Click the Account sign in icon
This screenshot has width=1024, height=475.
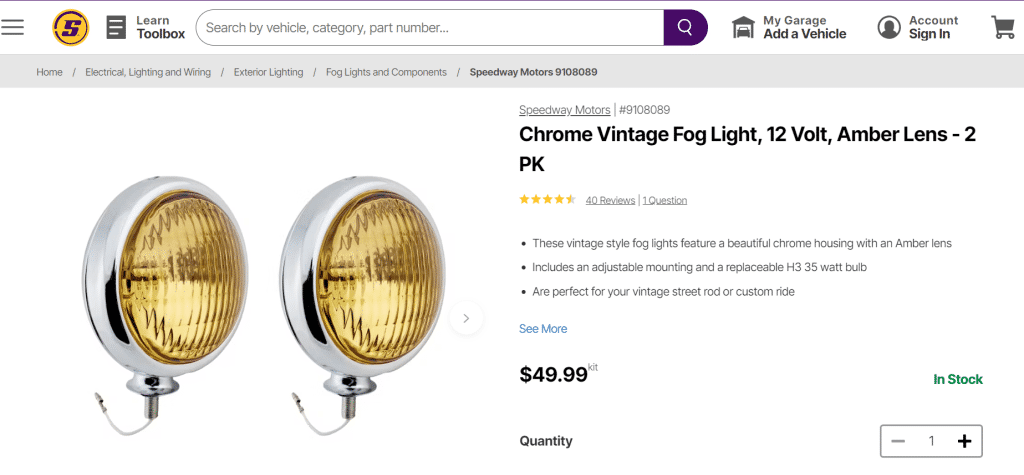point(889,27)
